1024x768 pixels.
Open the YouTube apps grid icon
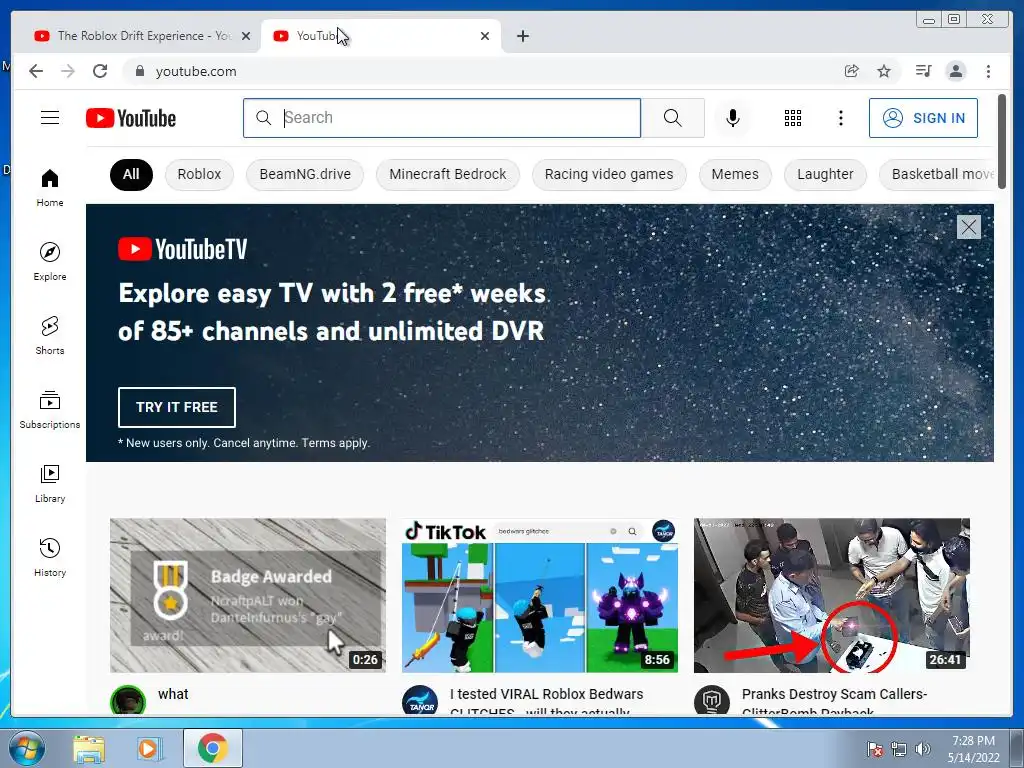coord(793,118)
